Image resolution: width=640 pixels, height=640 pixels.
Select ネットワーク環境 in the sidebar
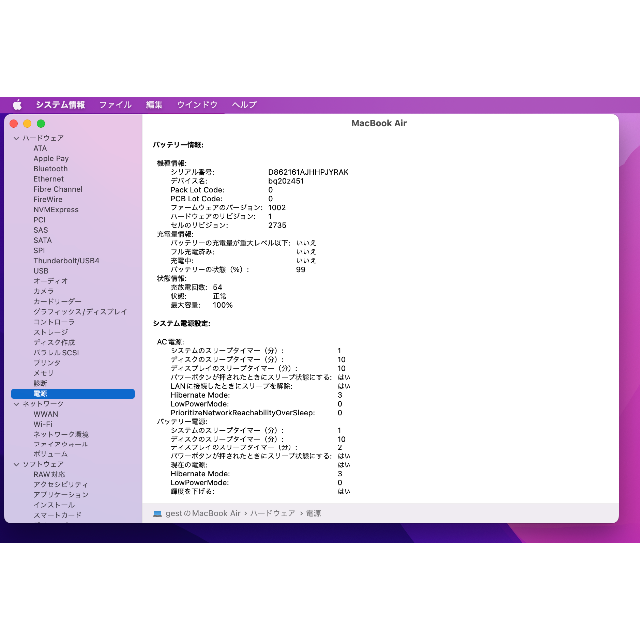[x=61, y=434]
